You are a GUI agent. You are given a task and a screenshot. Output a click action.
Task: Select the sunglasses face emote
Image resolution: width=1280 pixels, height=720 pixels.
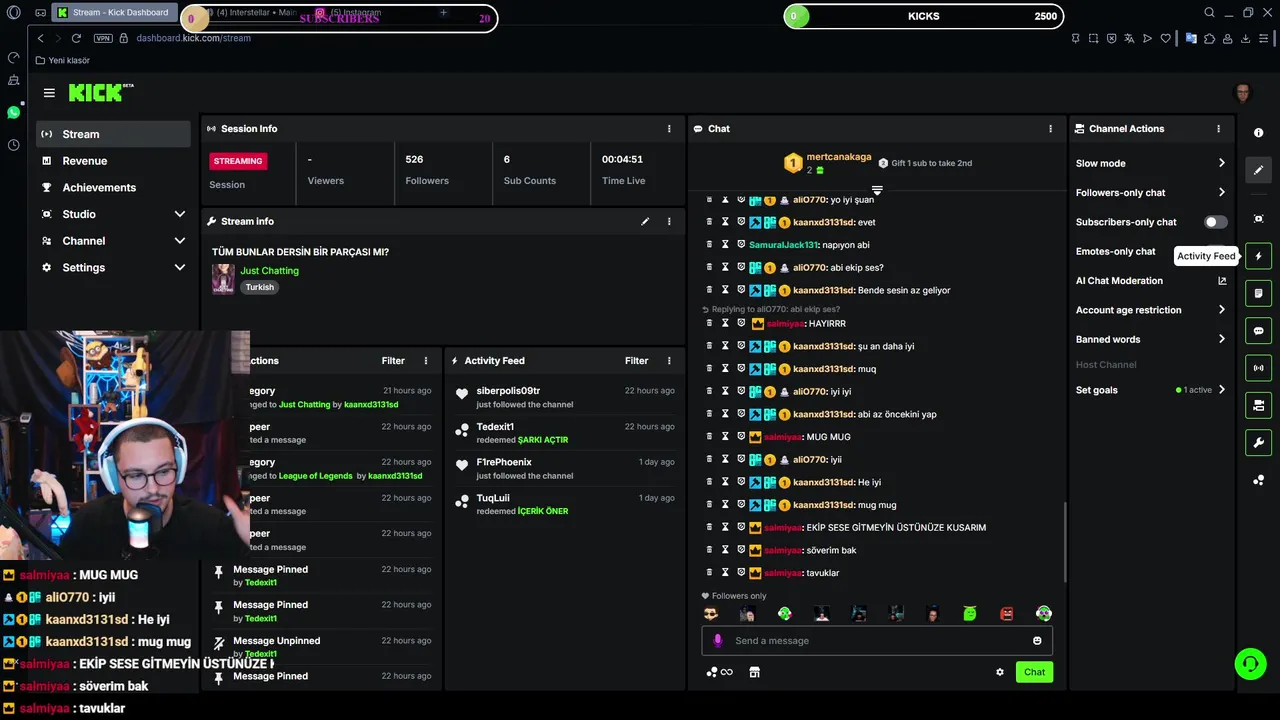(710, 614)
